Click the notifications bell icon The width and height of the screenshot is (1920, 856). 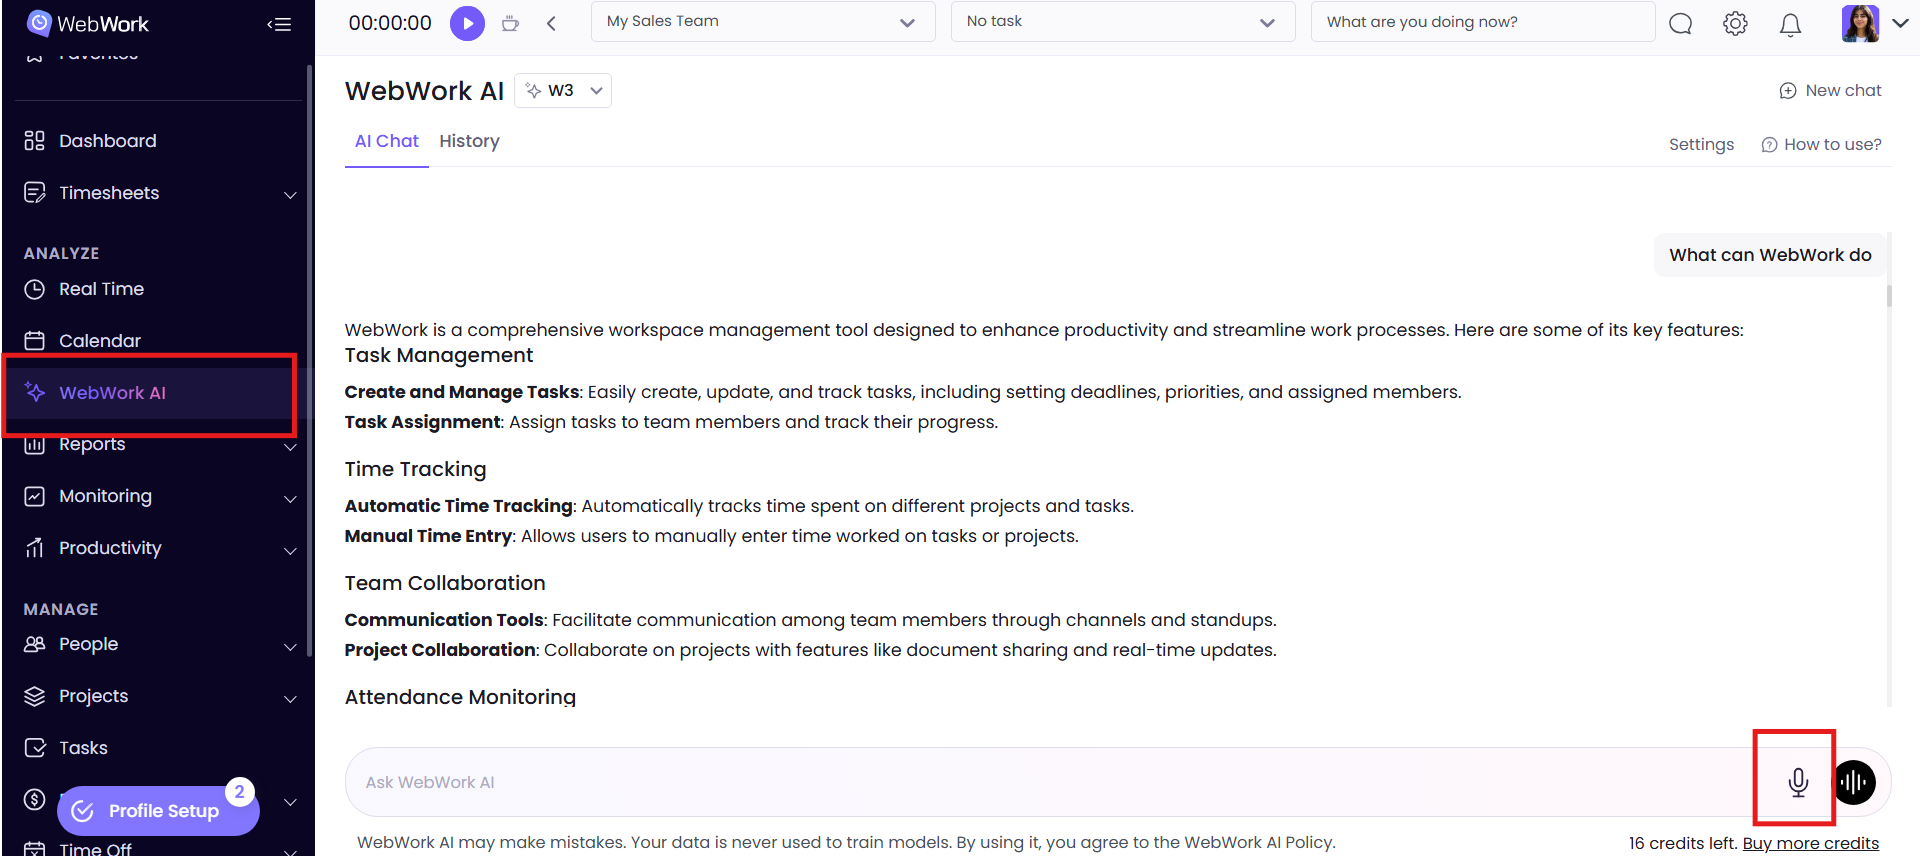[1790, 25]
